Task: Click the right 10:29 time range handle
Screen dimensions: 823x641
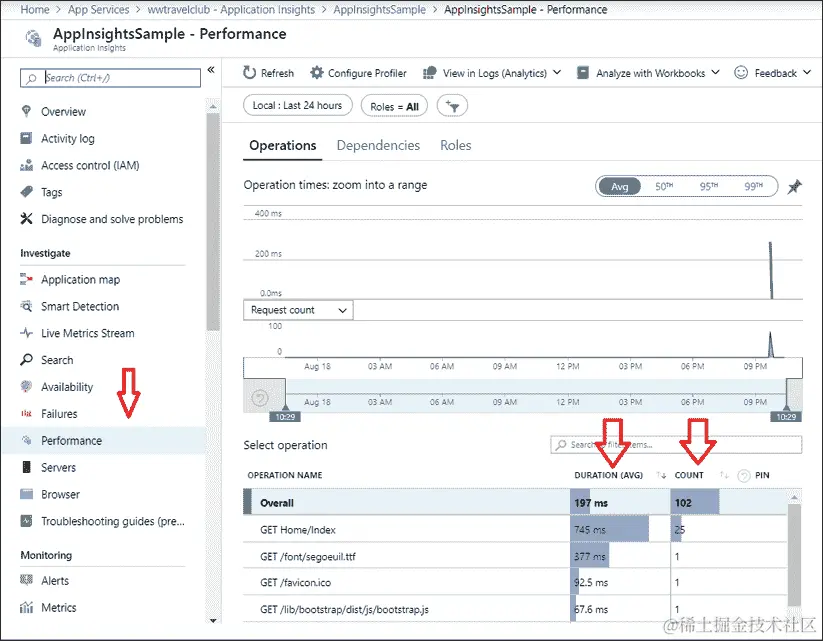Action: (786, 416)
